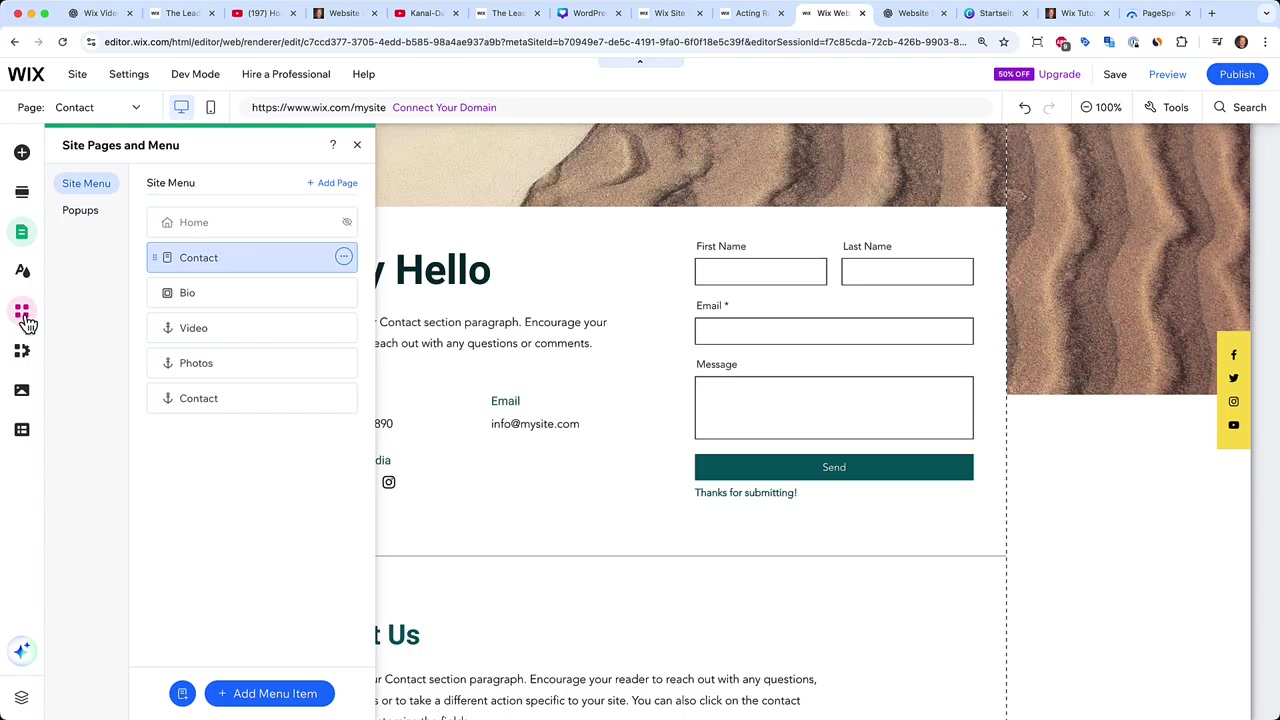The height and width of the screenshot is (720, 1280).
Task: Select the Bio page row
Action: [x=251, y=293]
